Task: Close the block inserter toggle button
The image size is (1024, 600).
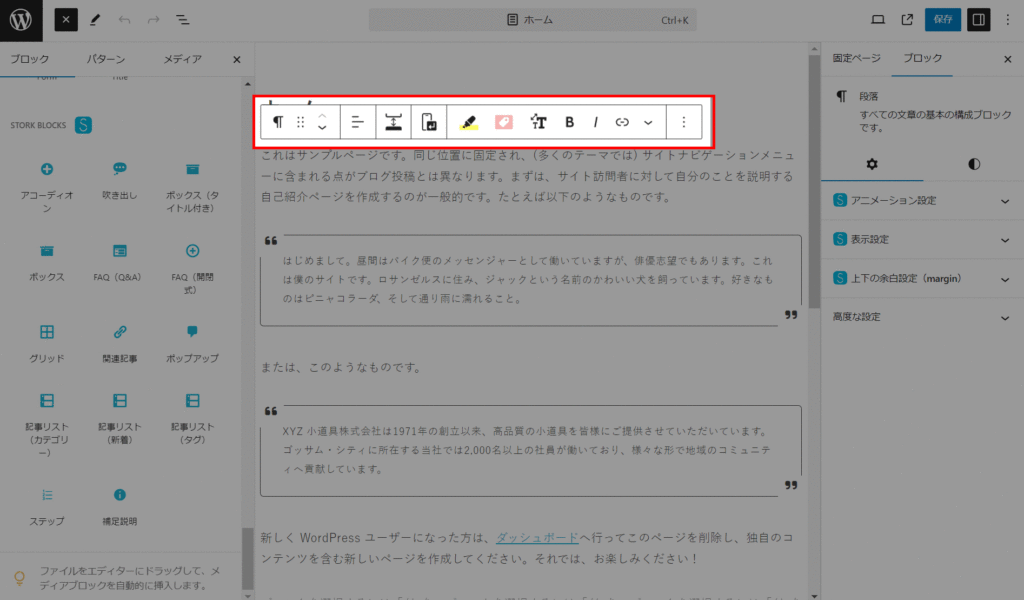Action: [x=66, y=20]
